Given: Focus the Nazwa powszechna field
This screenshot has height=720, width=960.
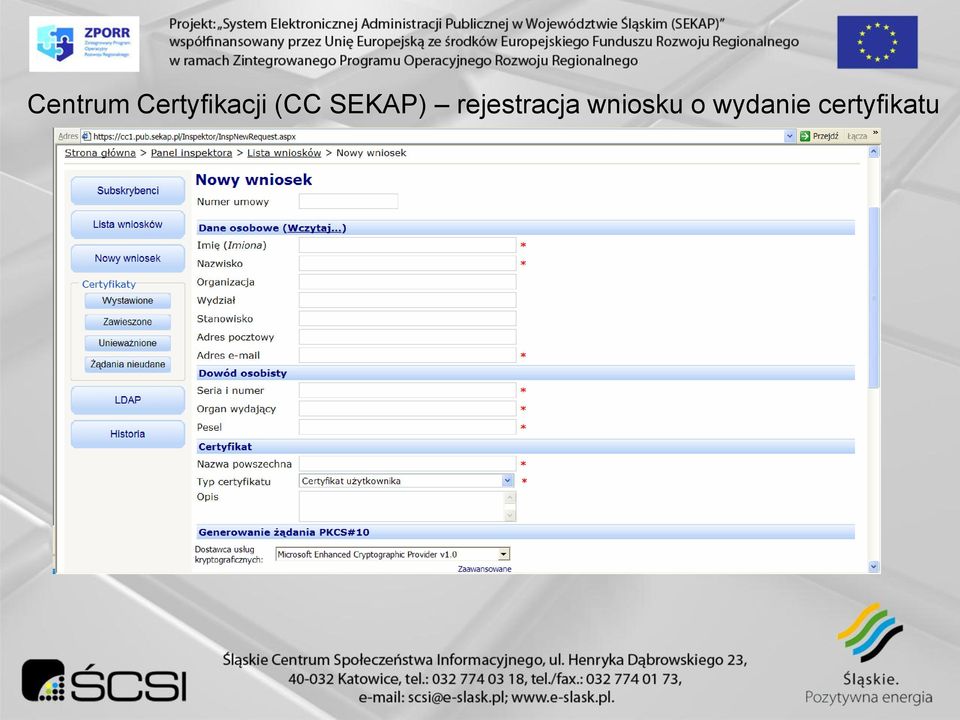Looking at the screenshot, I should coord(408,463).
